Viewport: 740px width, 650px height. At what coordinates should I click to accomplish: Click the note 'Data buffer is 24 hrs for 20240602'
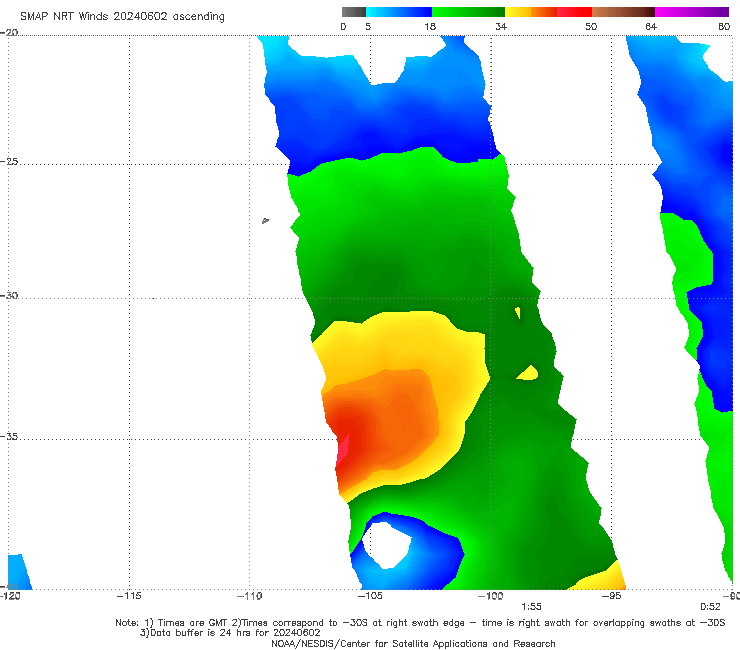pos(230,633)
